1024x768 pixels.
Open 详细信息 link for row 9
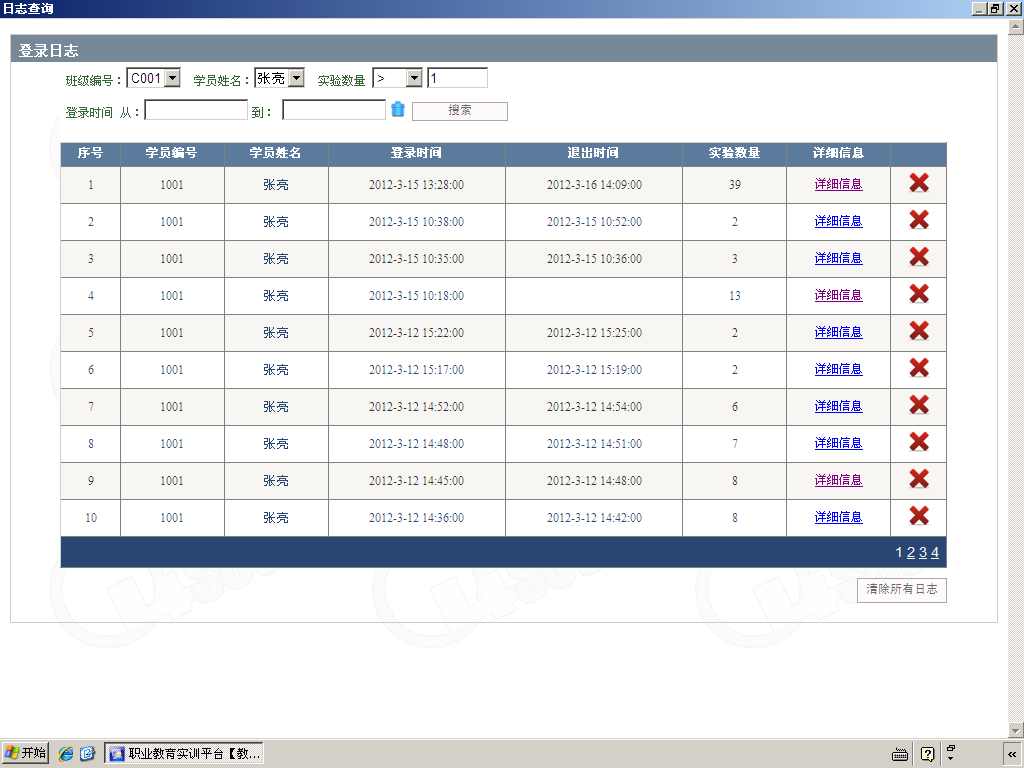(x=839, y=480)
